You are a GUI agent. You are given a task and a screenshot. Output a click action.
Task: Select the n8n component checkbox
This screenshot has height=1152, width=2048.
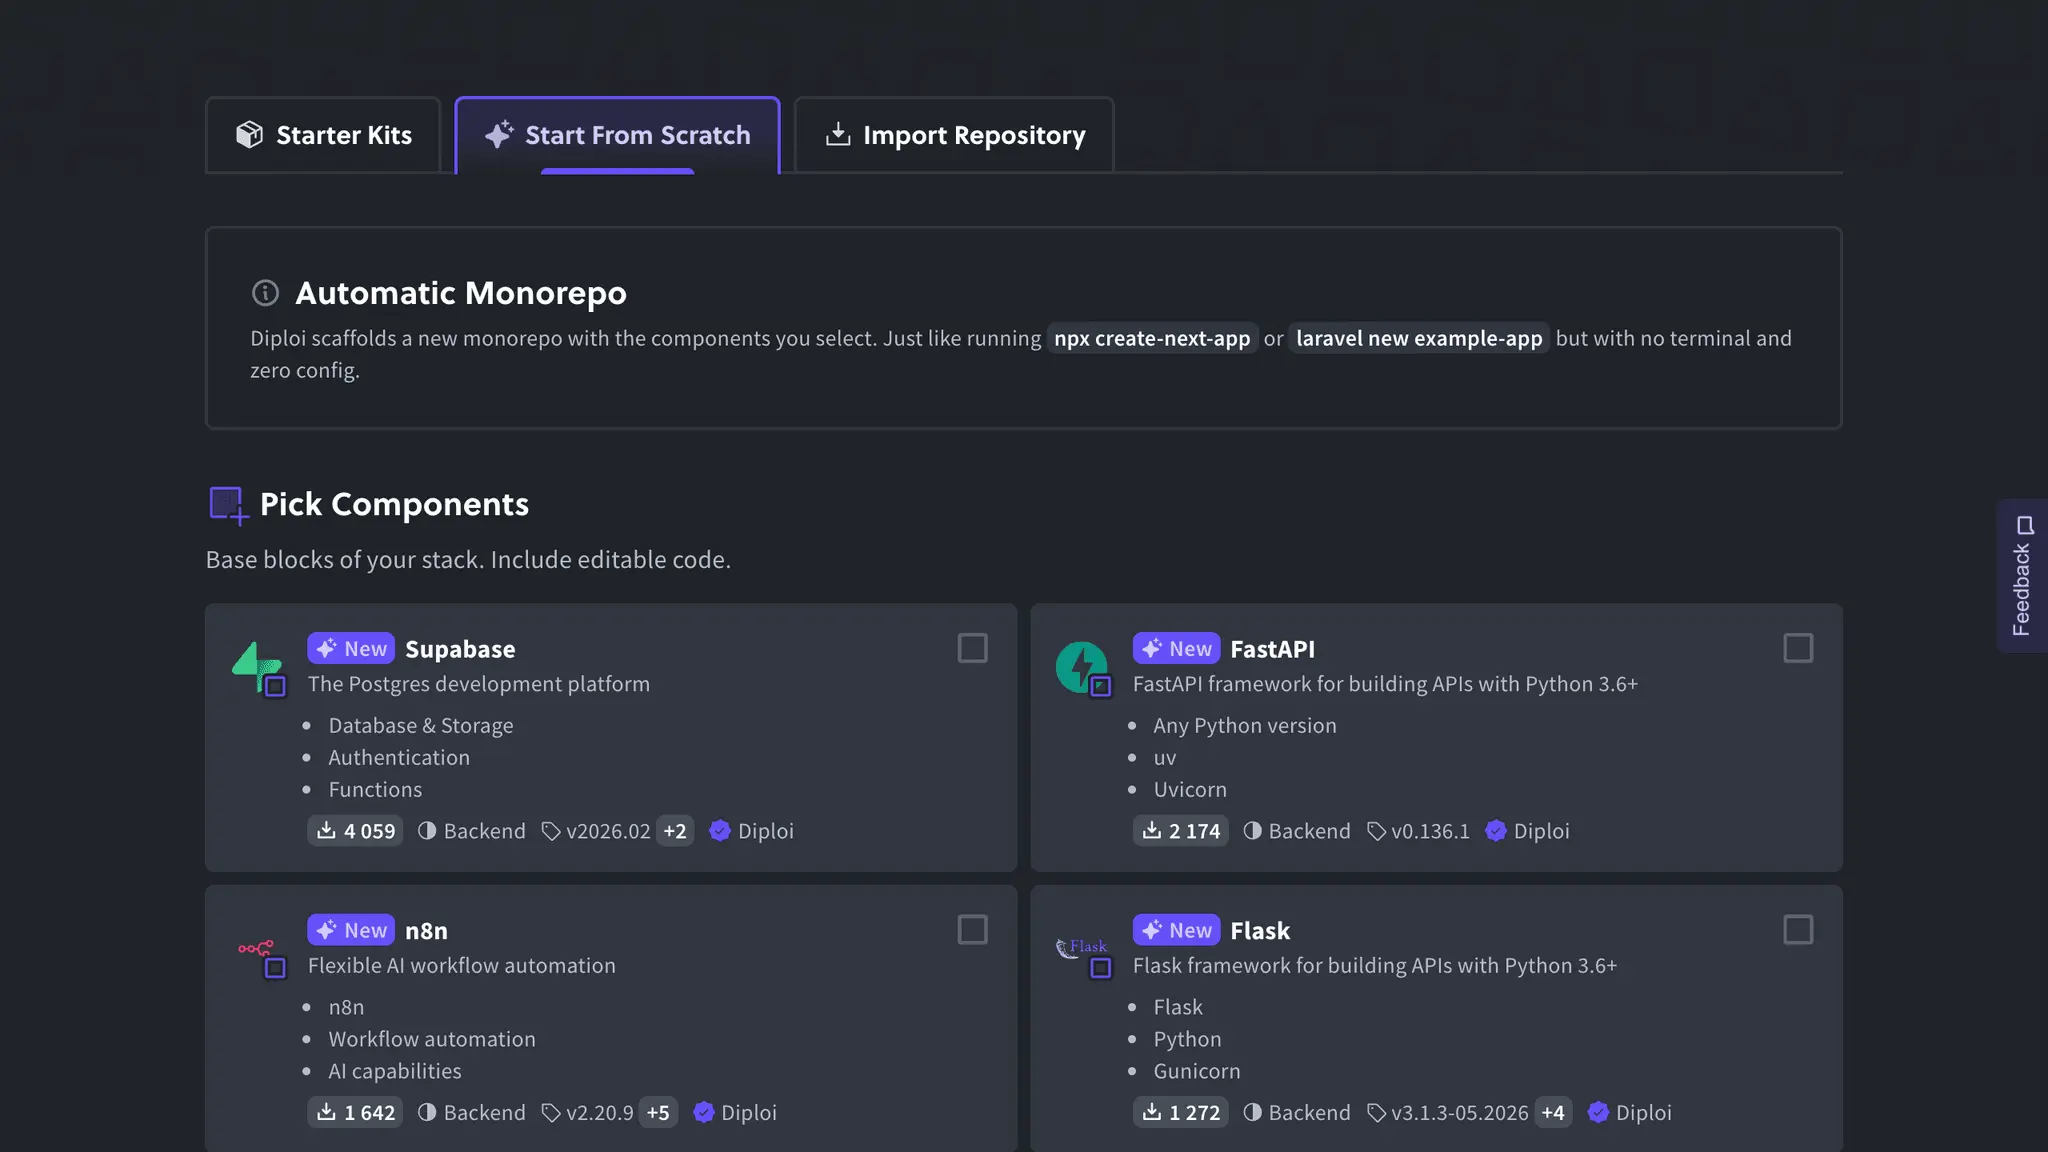tap(973, 930)
